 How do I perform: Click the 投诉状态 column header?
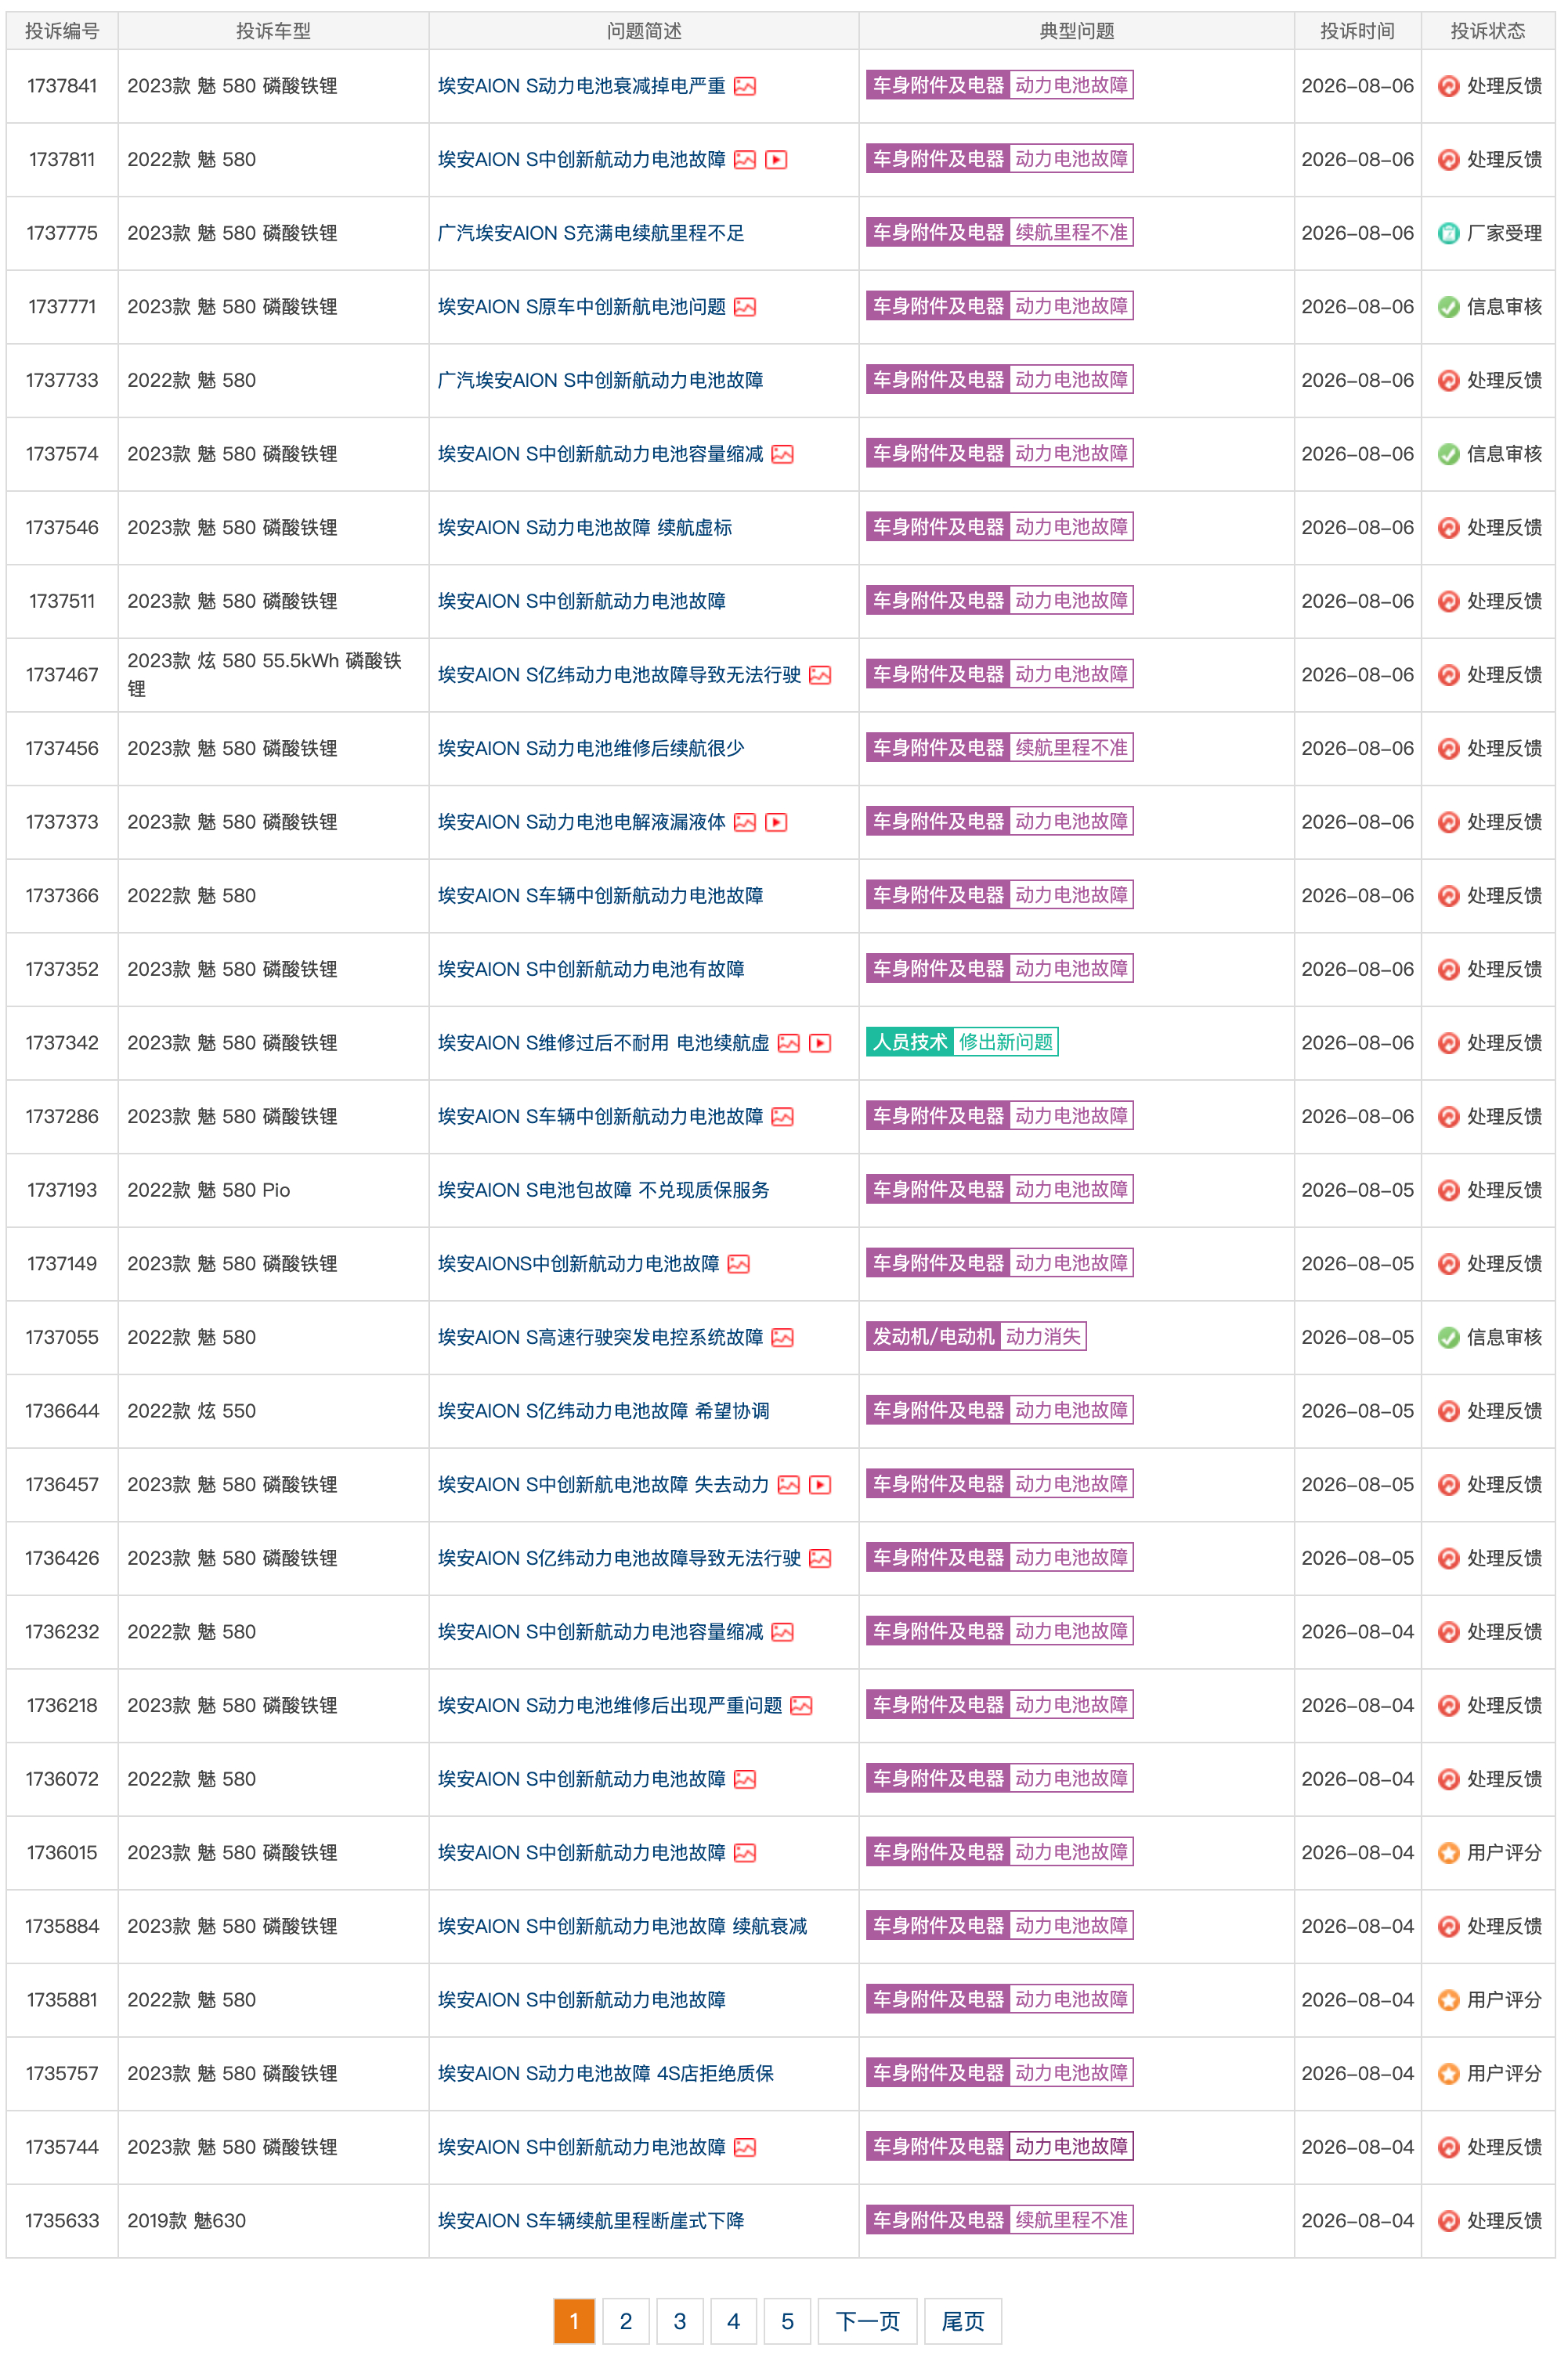(x=1488, y=31)
